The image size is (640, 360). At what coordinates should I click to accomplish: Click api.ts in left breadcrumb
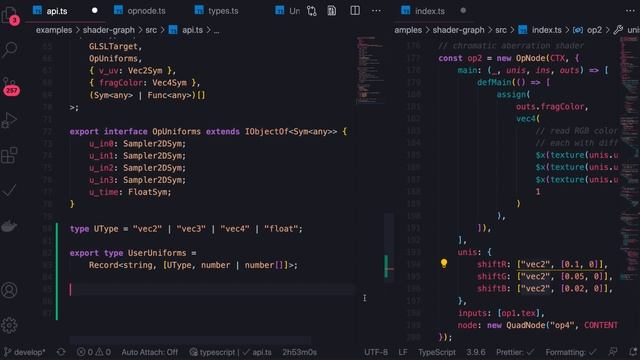192,30
